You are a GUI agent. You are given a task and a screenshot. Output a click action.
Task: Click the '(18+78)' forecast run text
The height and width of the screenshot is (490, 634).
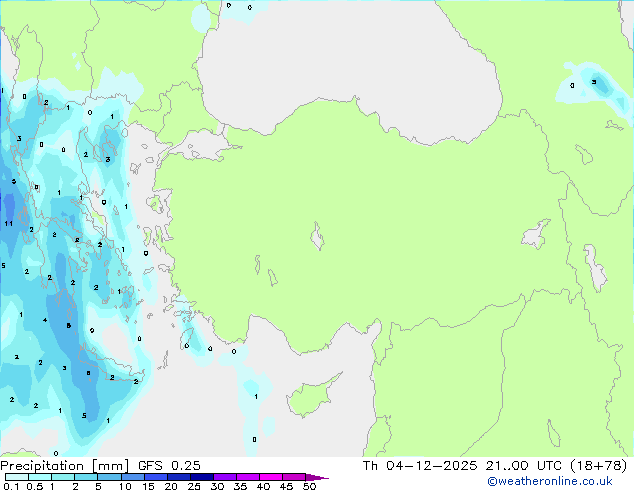coord(599,466)
